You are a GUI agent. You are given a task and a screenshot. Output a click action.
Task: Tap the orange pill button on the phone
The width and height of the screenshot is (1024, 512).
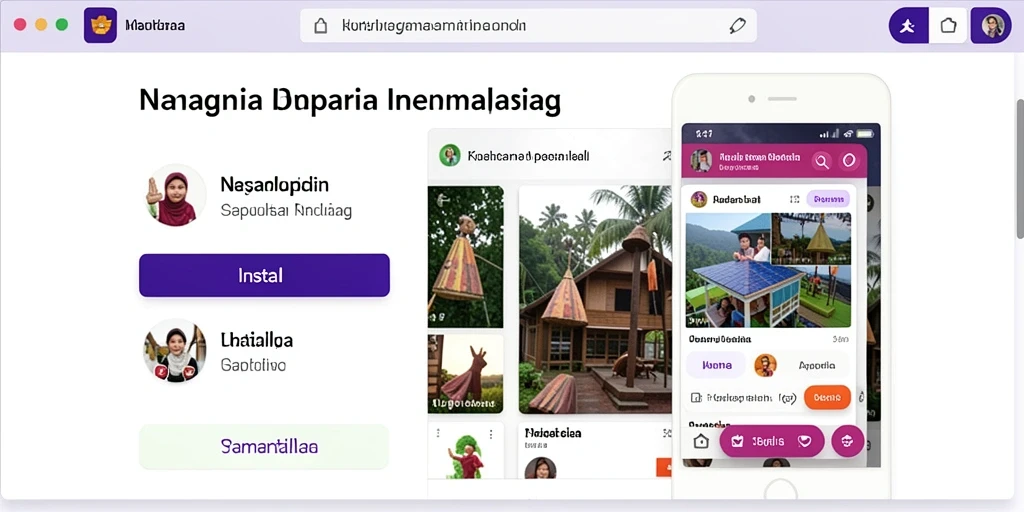[827, 397]
